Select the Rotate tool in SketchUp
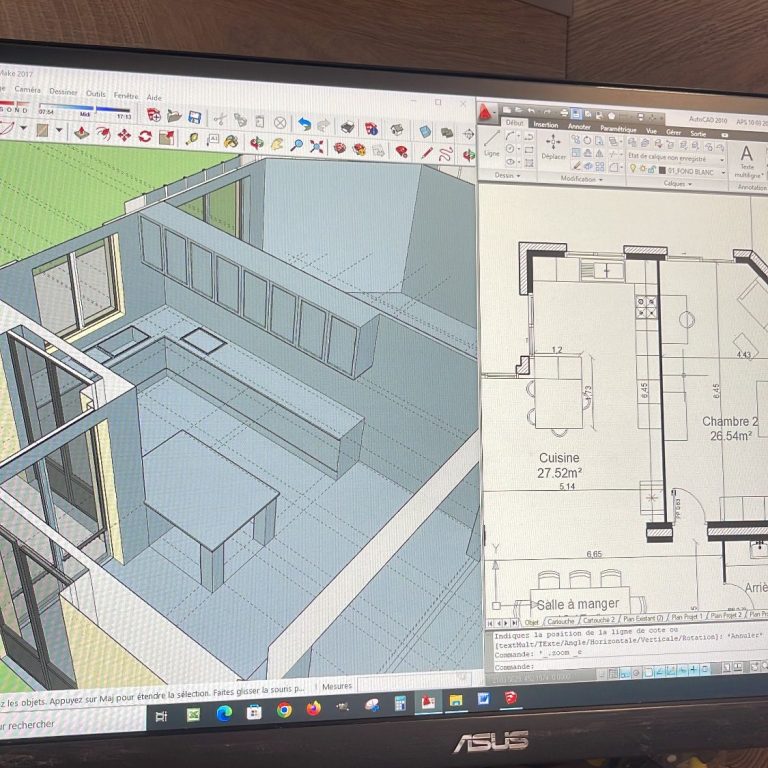The width and height of the screenshot is (768, 768). point(145,136)
